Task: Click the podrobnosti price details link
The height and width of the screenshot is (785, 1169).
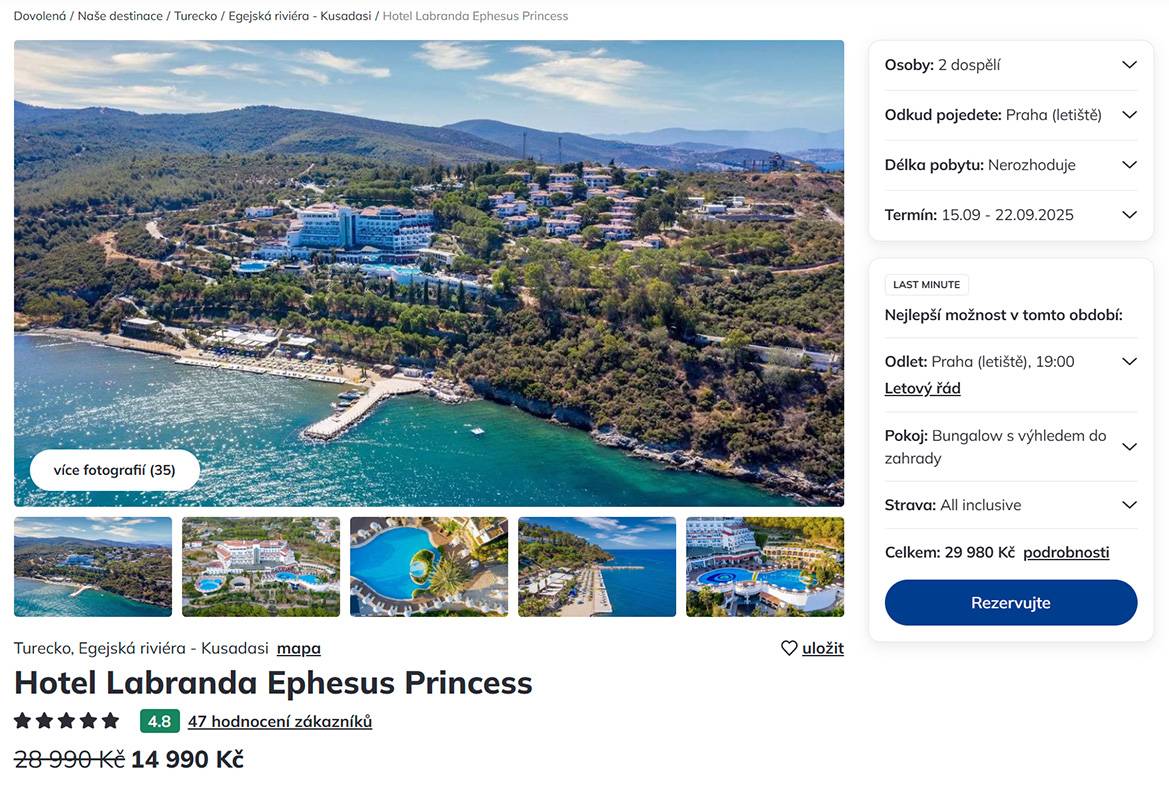Action: click(x=1066, y=552)
